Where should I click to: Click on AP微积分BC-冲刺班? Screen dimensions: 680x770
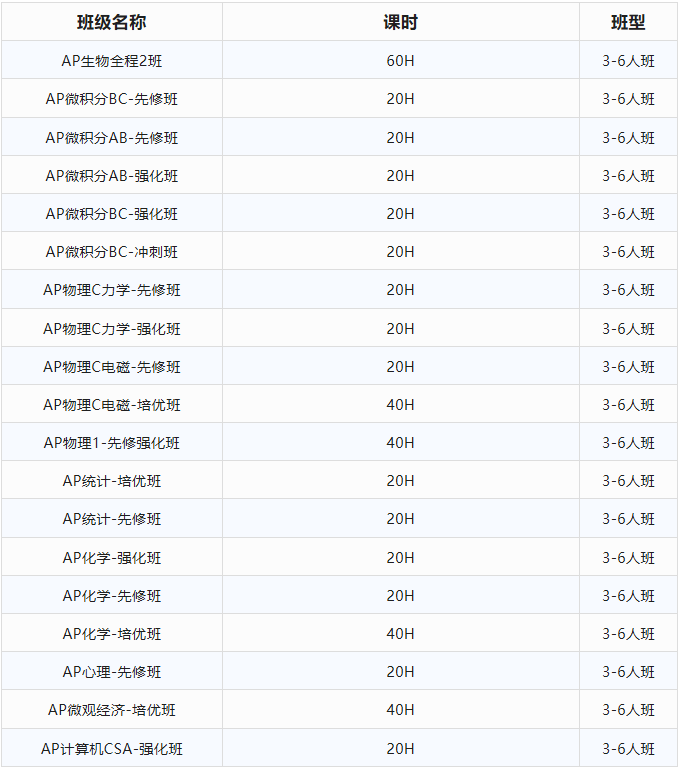tap(112, 251)
